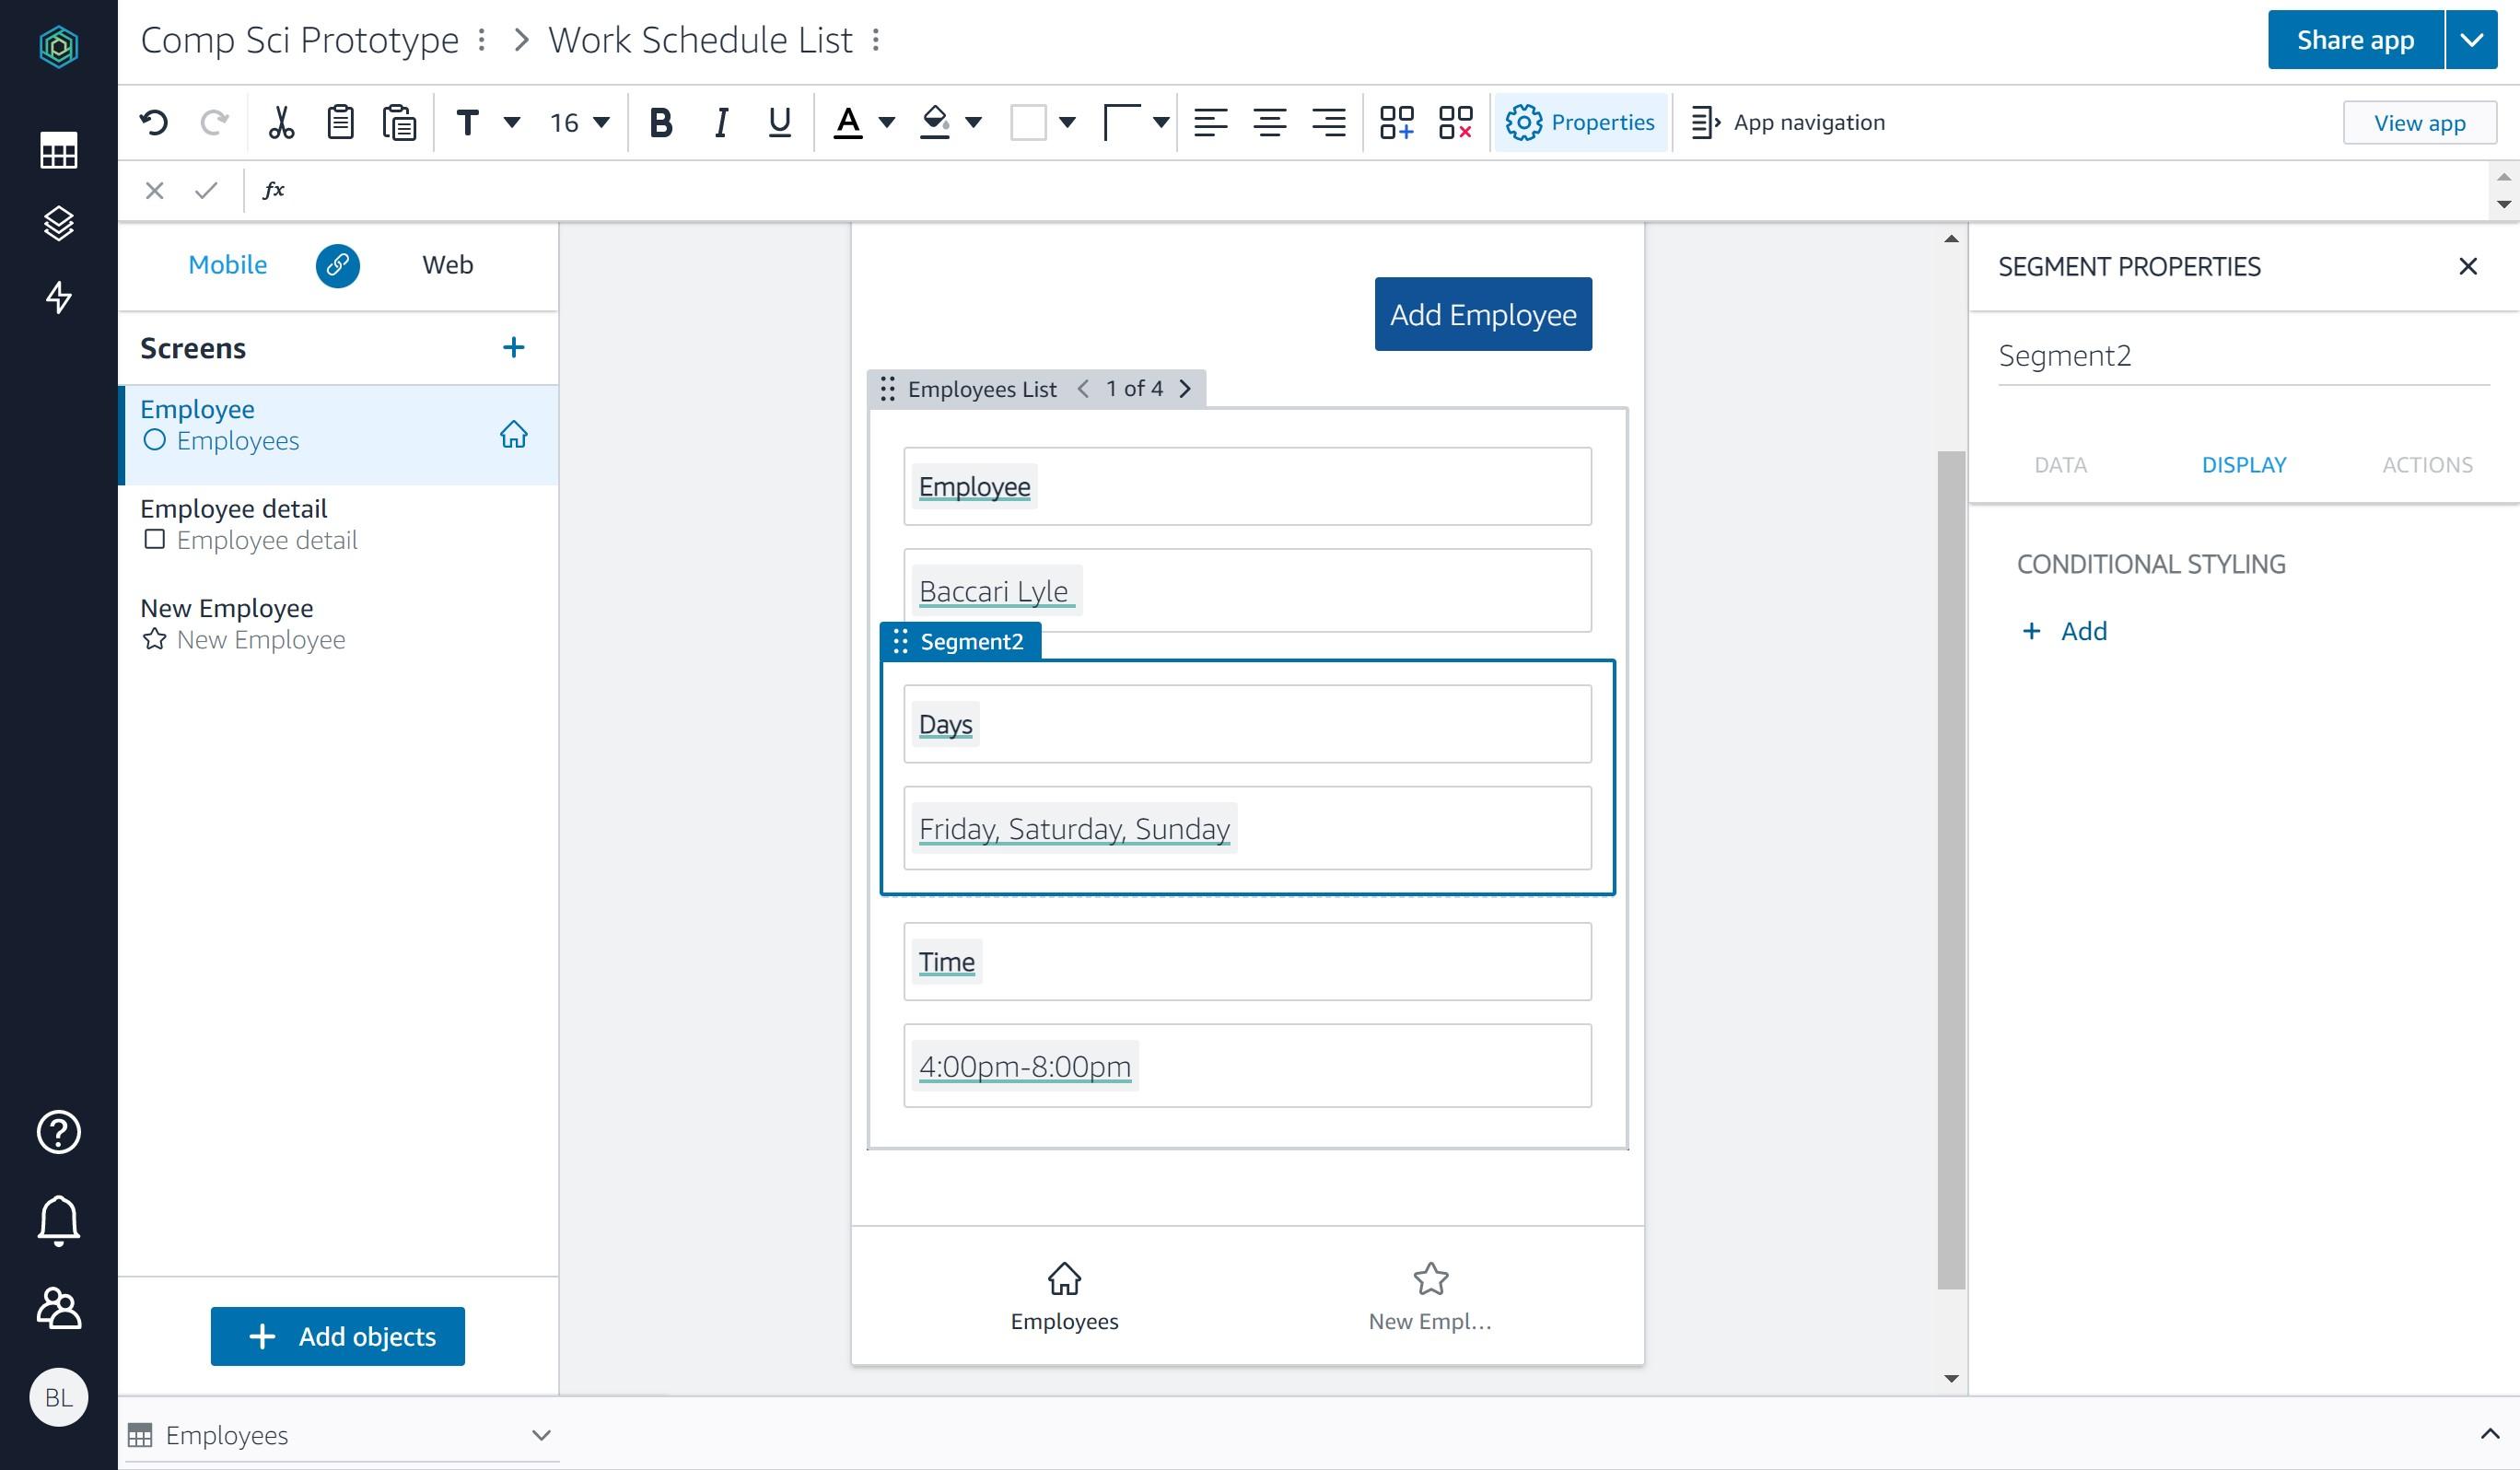2520x1470 pixels.
Task: Click the Share app button
Action: click(2353, 40)
